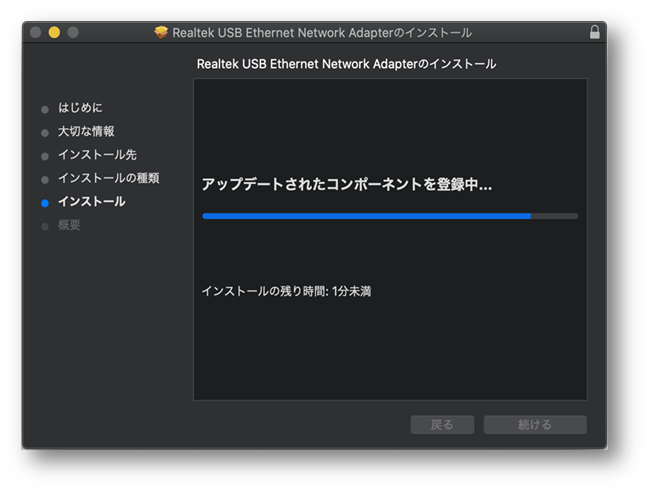The image size is (650, 492).
Task: Click the blue bullet beside インストール step
Action: click(x=45, y=203)
